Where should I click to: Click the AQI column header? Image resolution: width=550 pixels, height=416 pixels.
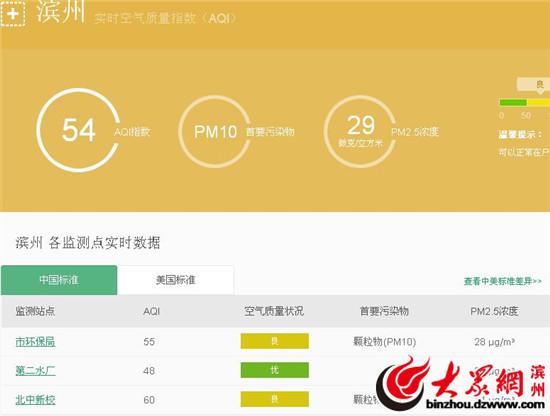click(x=152, y=311)
